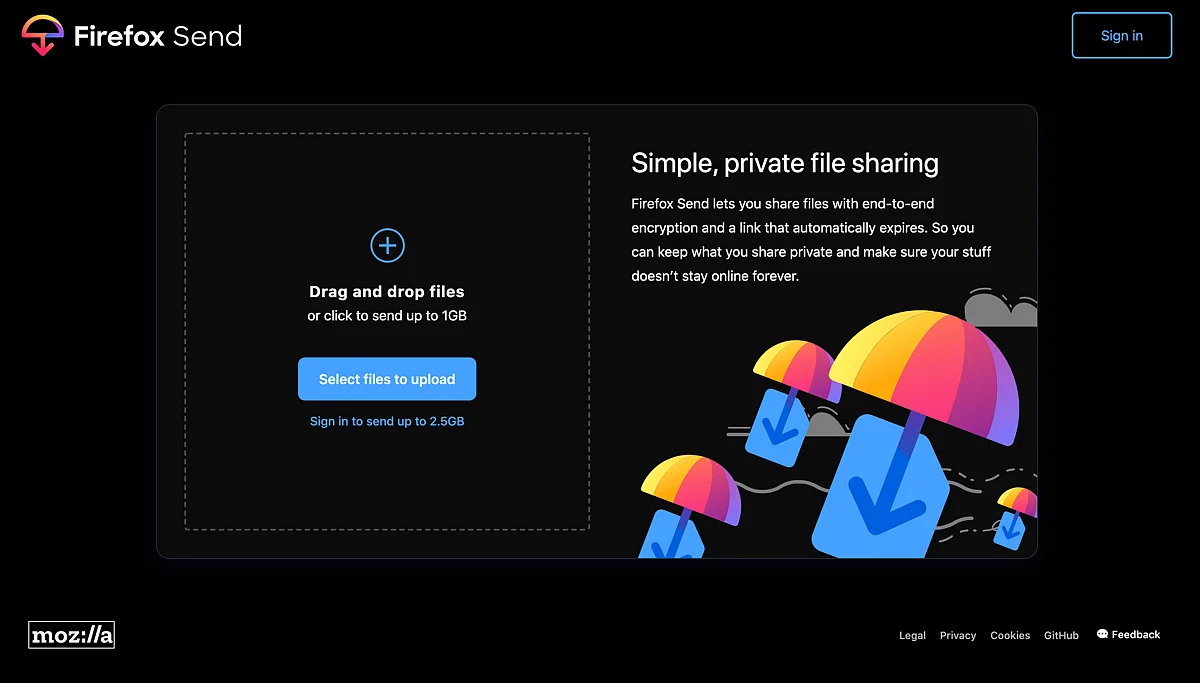Open the Feedback link text
1200x683 pixels.
tap(1136, 634)
